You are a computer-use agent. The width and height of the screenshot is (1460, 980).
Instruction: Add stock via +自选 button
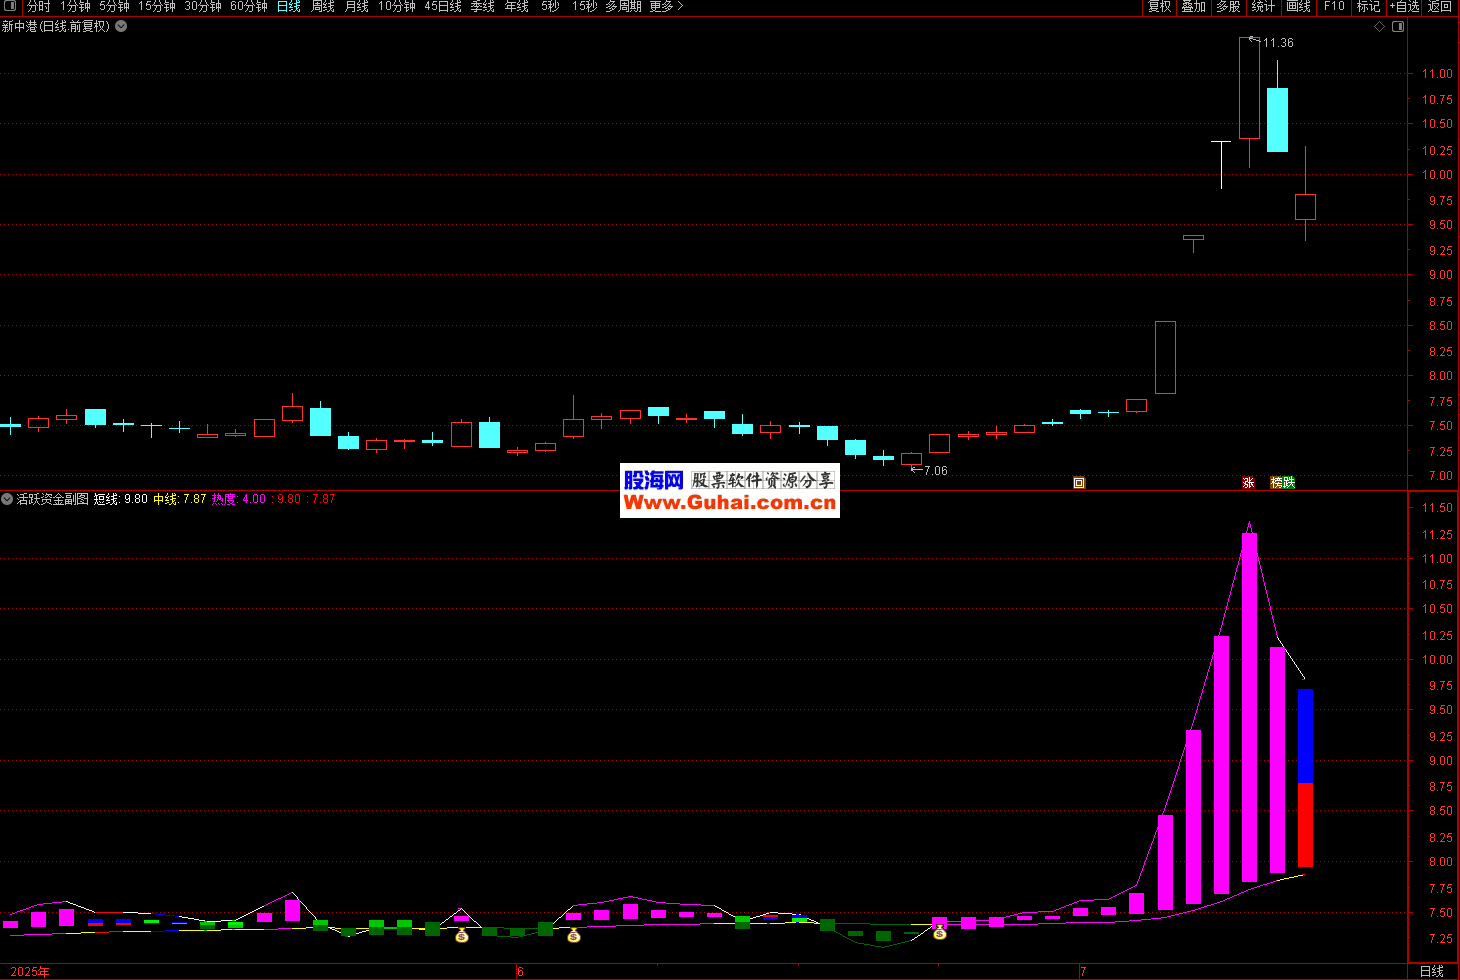click(x=1404, y=7)
